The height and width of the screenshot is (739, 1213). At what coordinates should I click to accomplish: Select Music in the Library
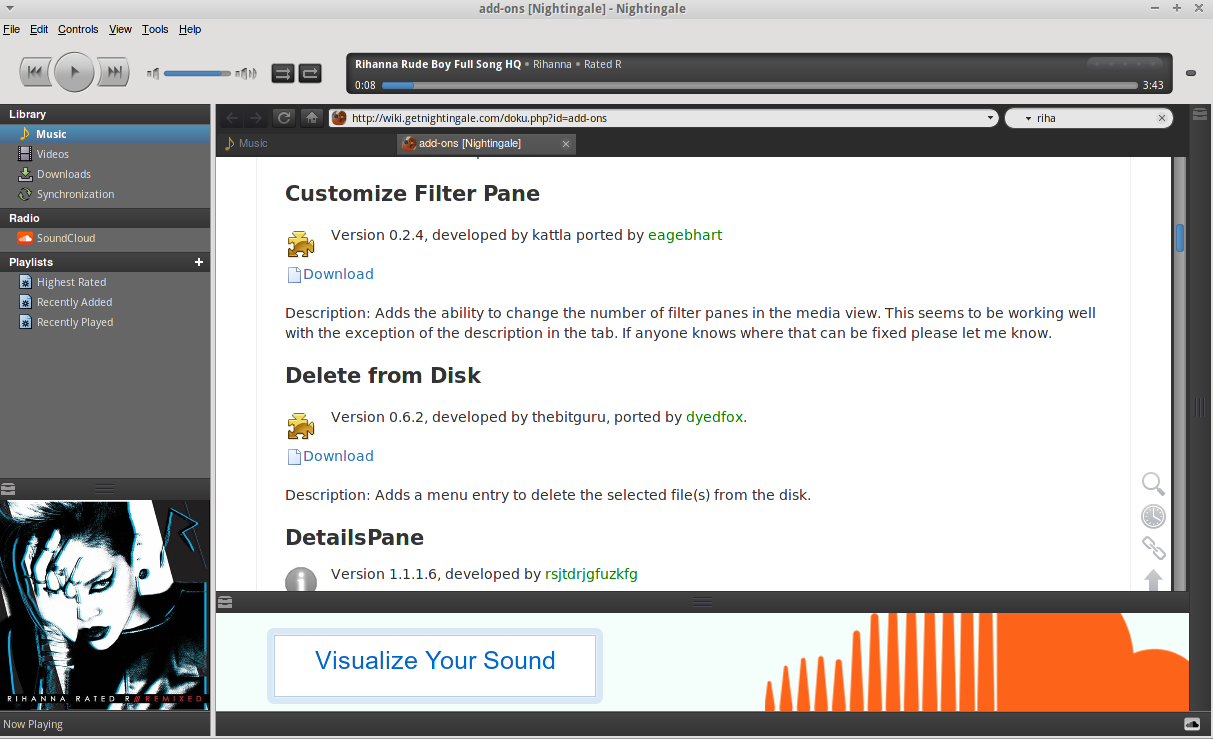(x=105, y=134)
